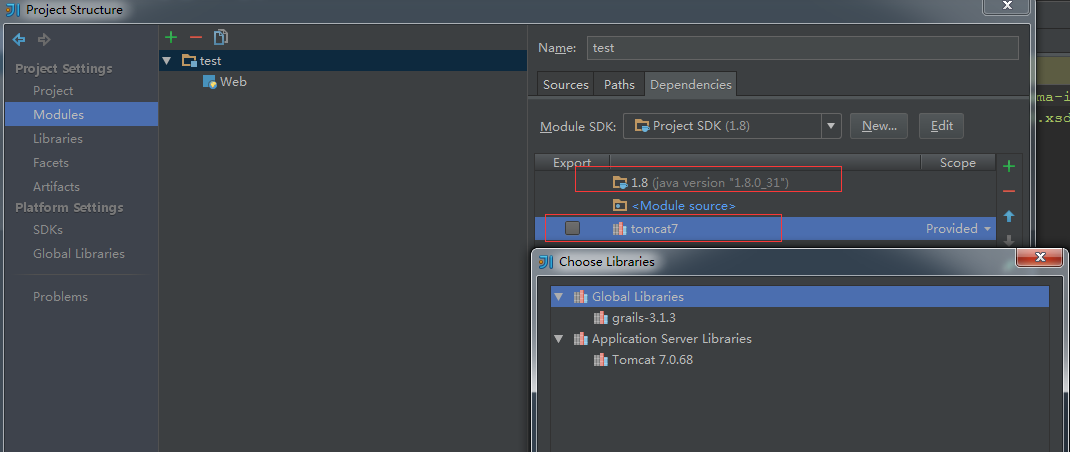Click the Export column header
This screenshot has height=452, width=1070.
[x=572, y=163]
